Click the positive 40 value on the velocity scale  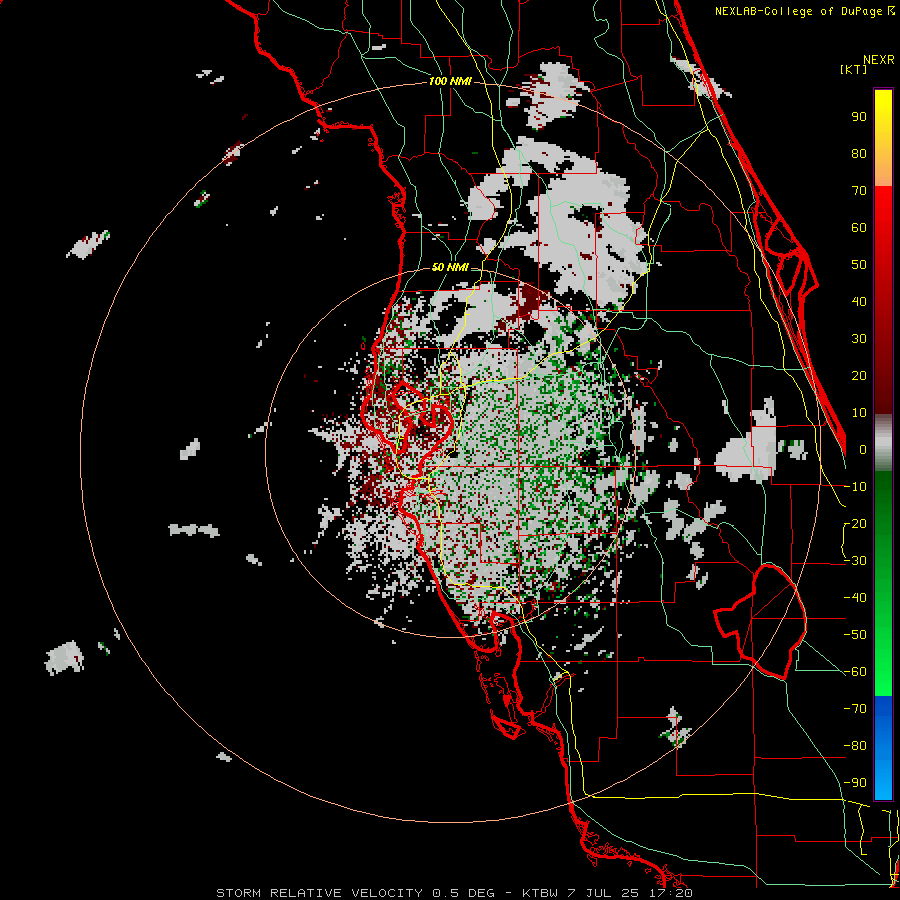[x=859, y=301]
